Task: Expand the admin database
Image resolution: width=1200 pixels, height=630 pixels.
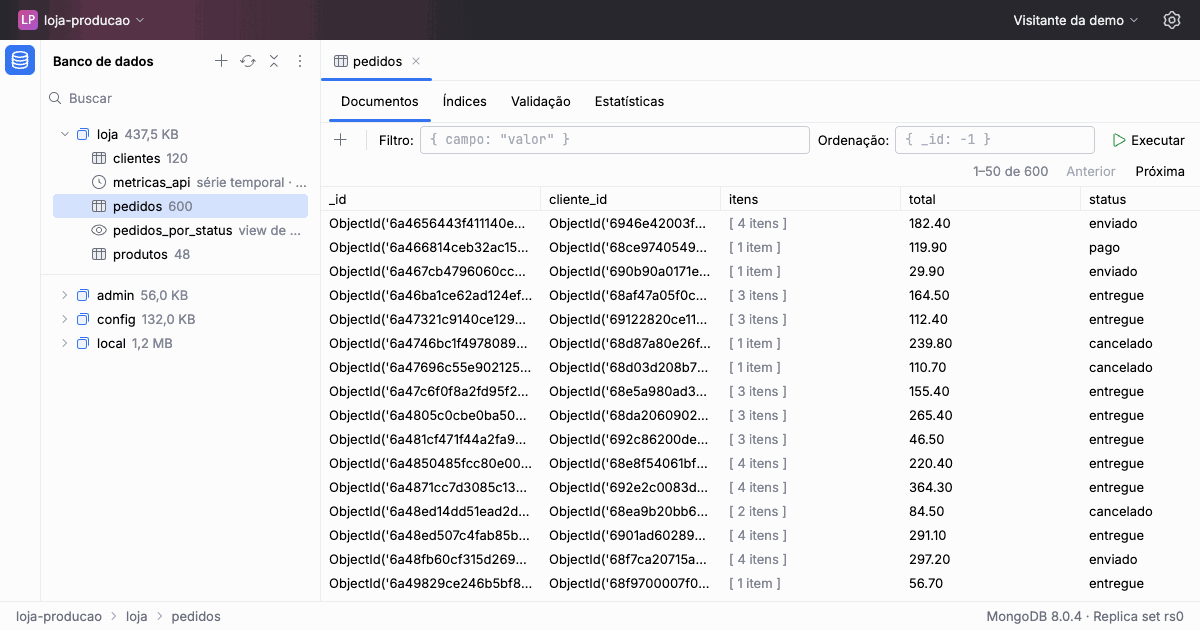Action: [x=65, y=295]
